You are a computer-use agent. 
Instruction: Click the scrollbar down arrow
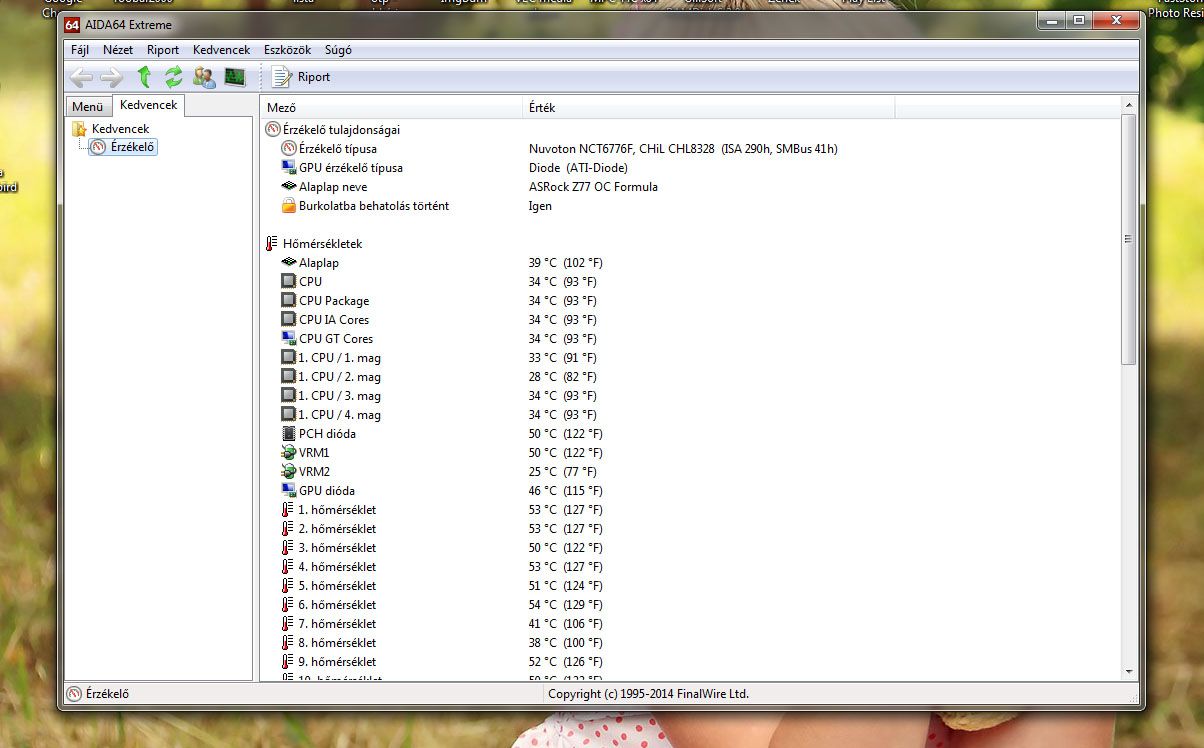point(1129,672)
